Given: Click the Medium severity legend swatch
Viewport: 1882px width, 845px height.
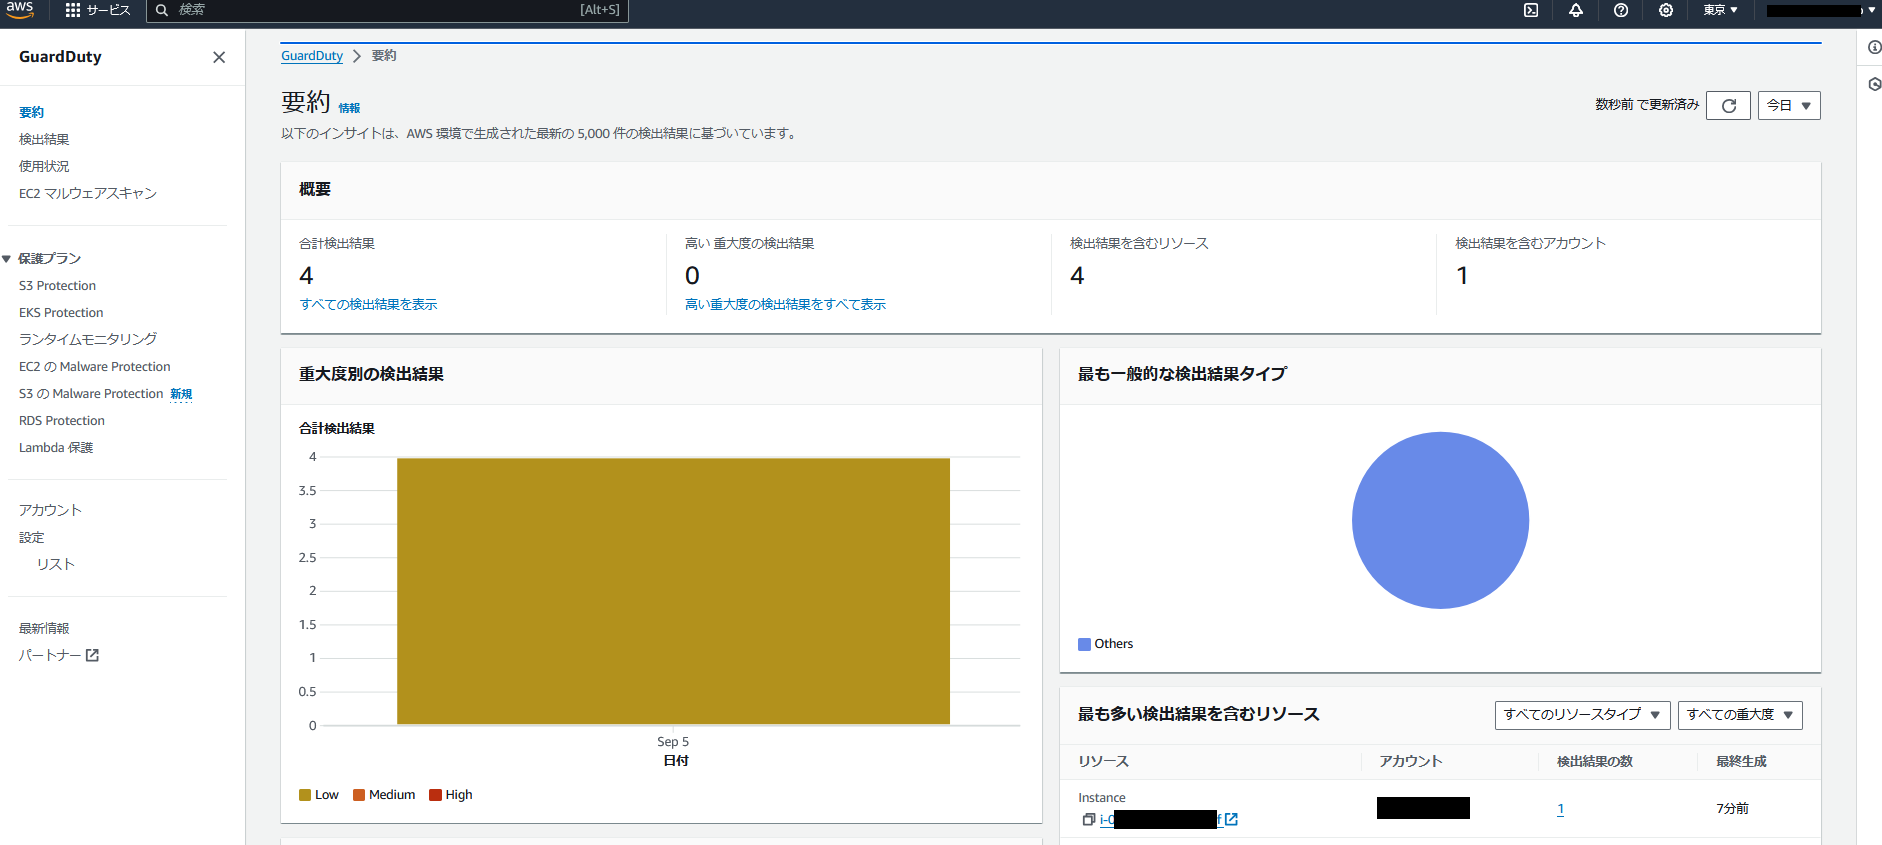Looking at the screenshot, I should 359,795.
